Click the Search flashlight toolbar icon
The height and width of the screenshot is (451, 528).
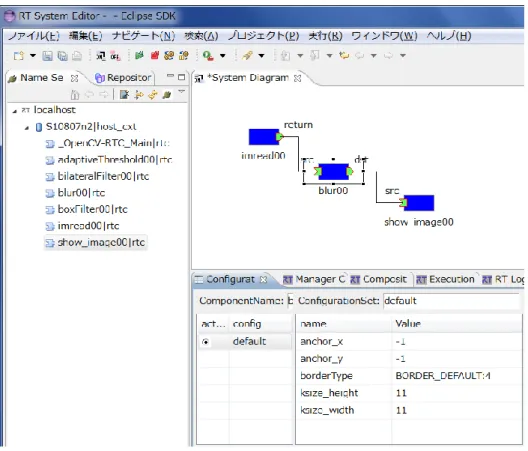[x=248, y=56]
